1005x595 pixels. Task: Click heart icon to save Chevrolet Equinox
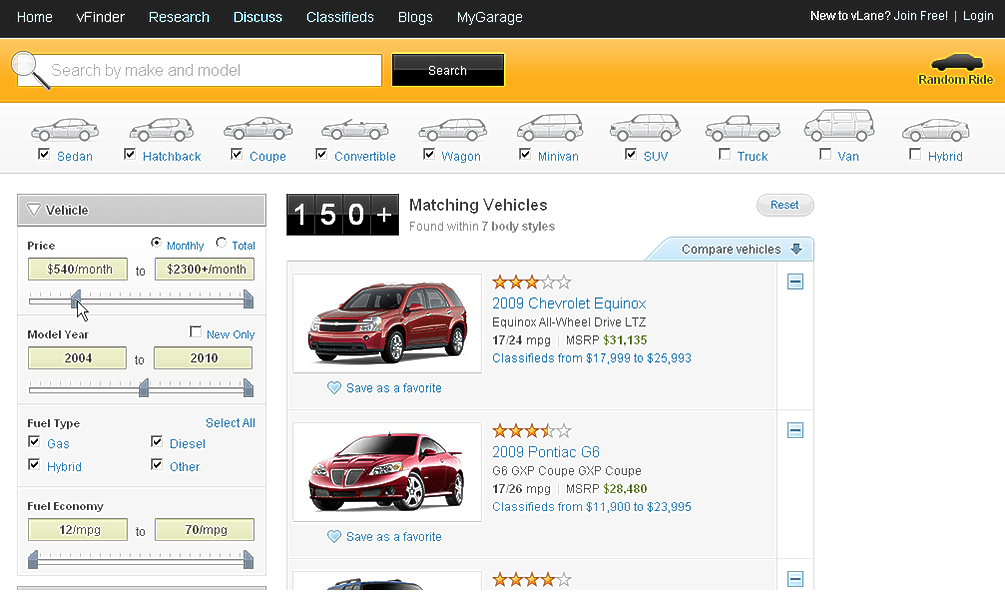click(x=334, y=388)
